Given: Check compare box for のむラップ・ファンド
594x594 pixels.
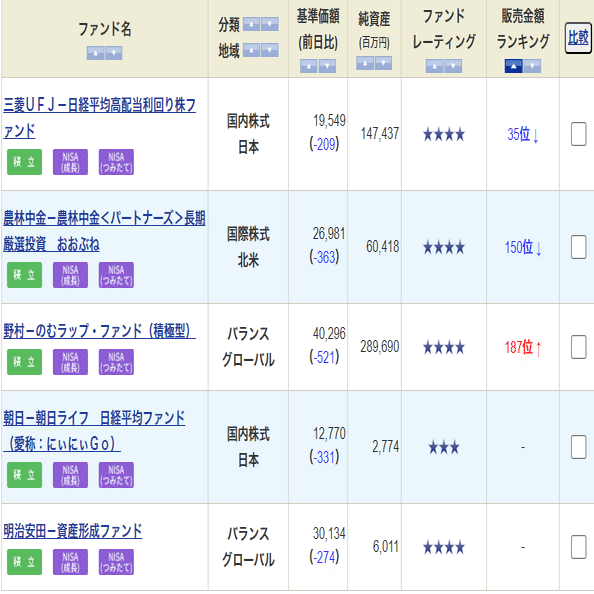Looking at the screenshot, I should (x=578, y=347).
